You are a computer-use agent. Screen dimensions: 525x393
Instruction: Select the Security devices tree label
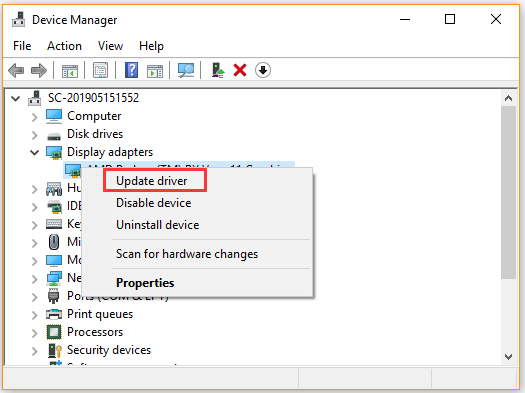[109, 350]
